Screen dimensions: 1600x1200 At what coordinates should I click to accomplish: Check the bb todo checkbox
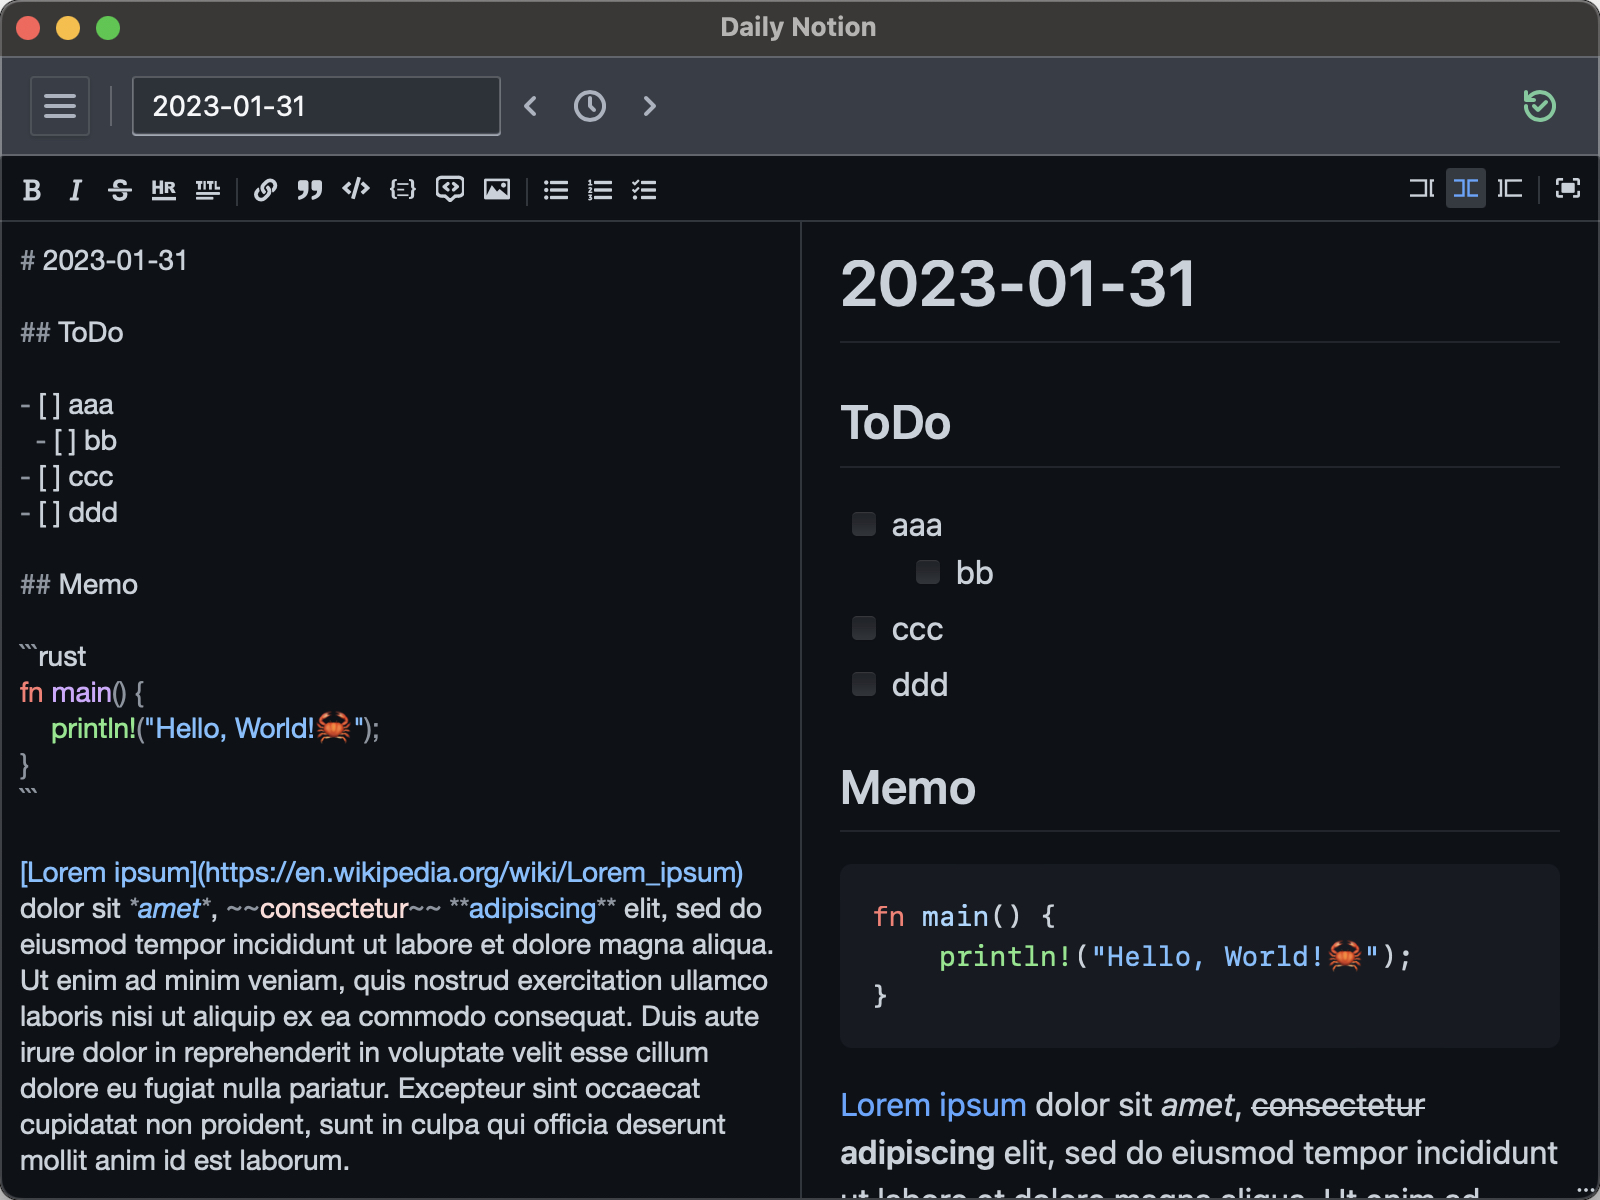tap(928, 572)
